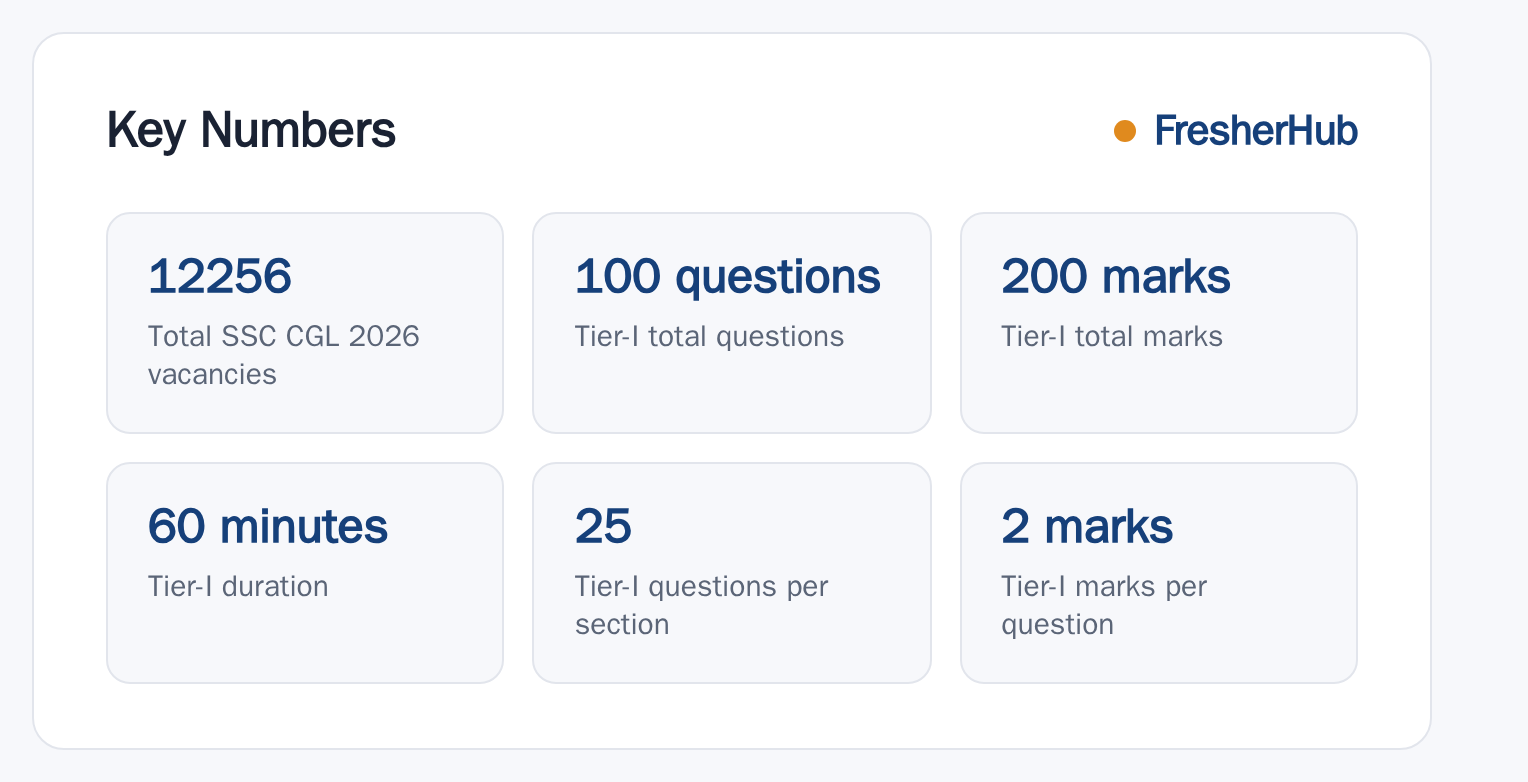The image size is (1528, 782).
Task: Click the 12256 vacancies card
Action: click(305, 323)
